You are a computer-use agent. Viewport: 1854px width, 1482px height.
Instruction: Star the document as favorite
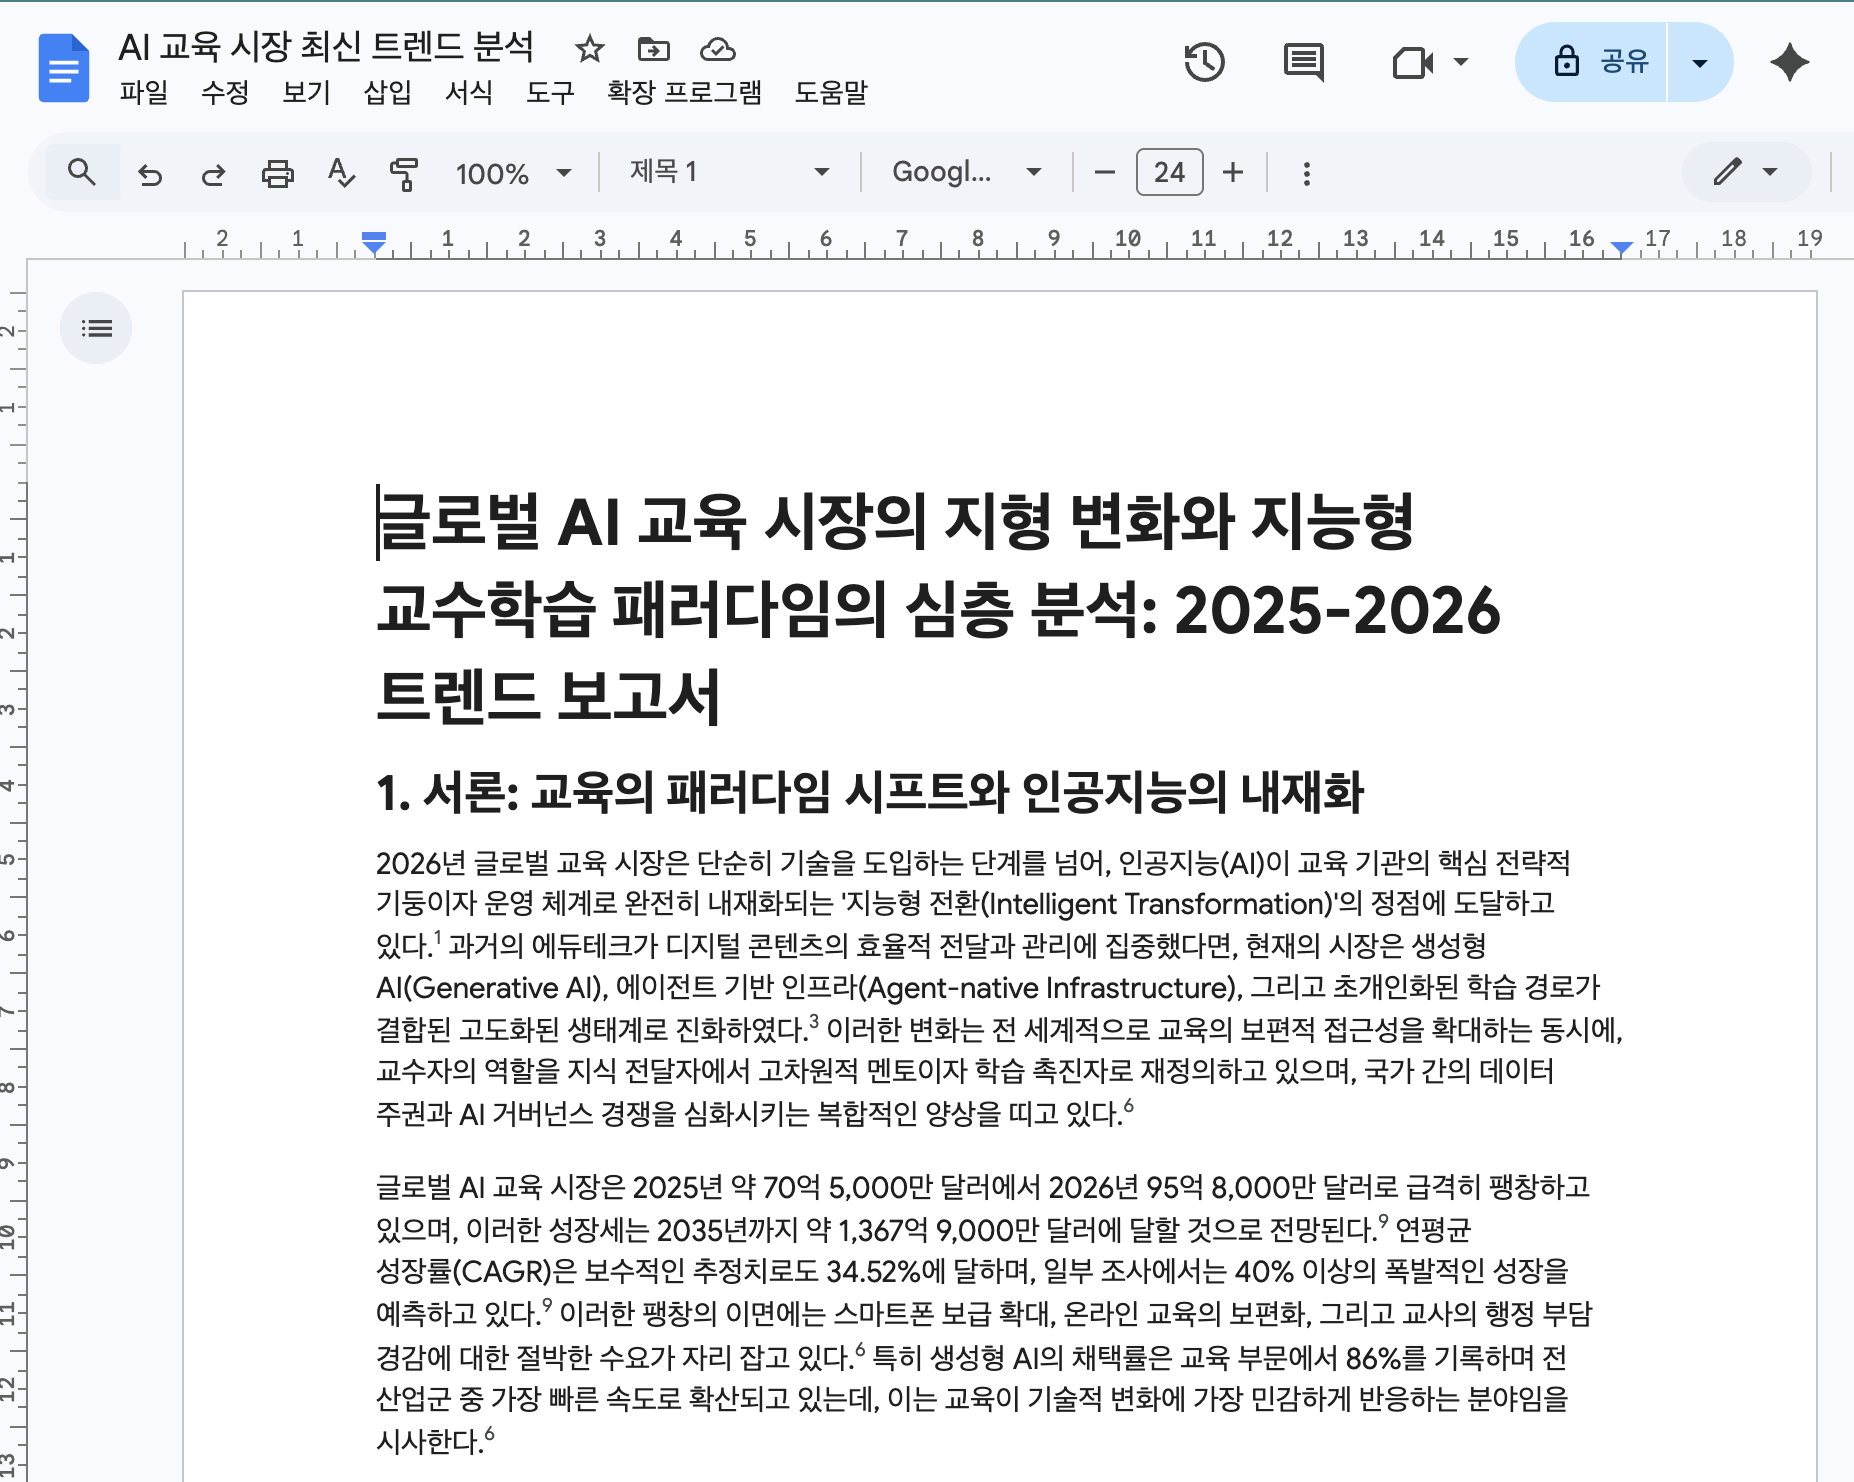point(590,49)
